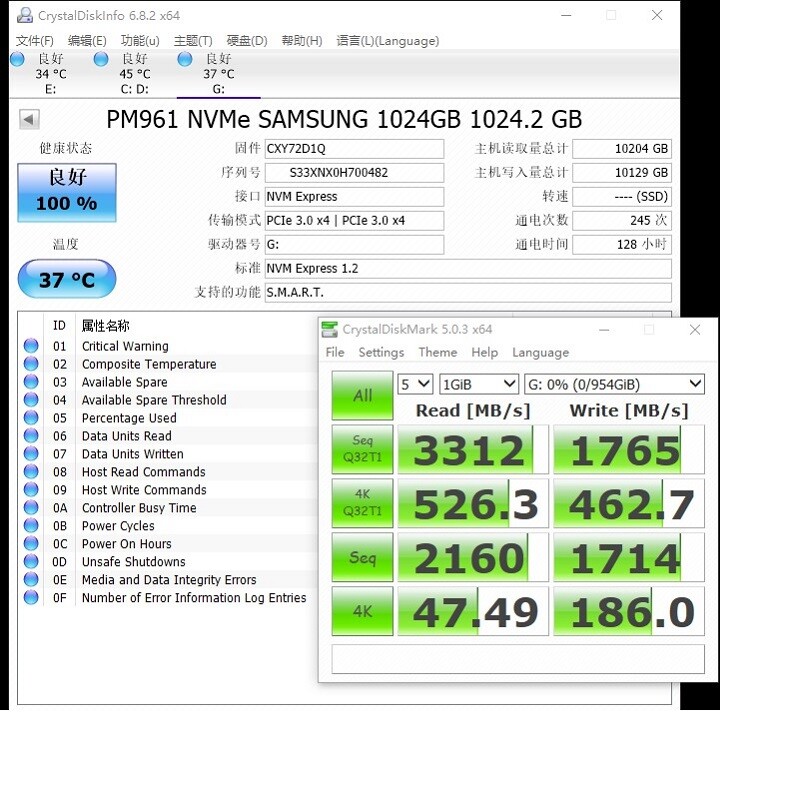Select the E: disk status circle
800x800 pixels.
17,59
